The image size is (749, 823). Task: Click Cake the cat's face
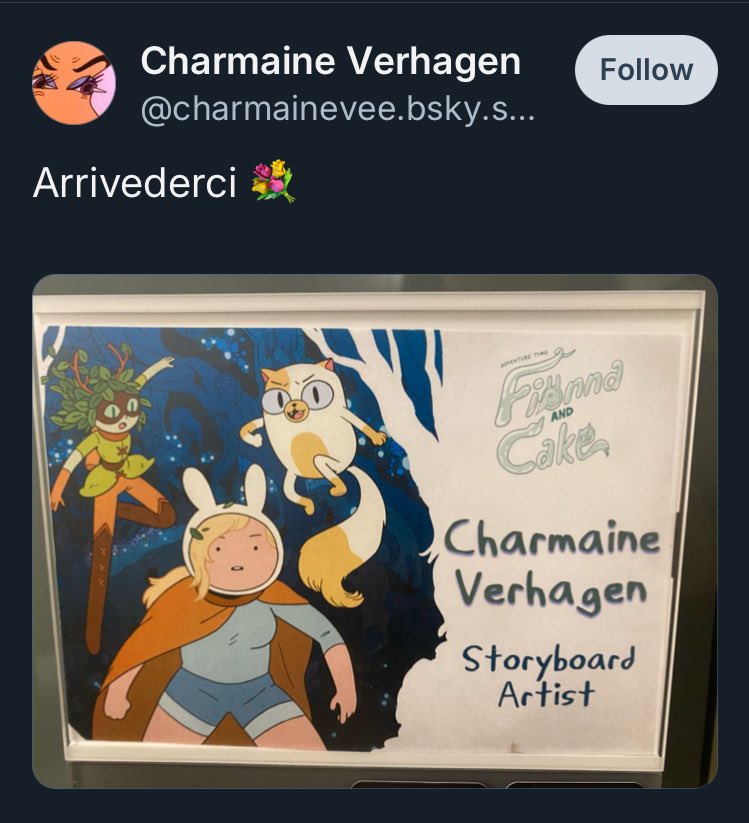pyautogui.click(x=298, y=396)
